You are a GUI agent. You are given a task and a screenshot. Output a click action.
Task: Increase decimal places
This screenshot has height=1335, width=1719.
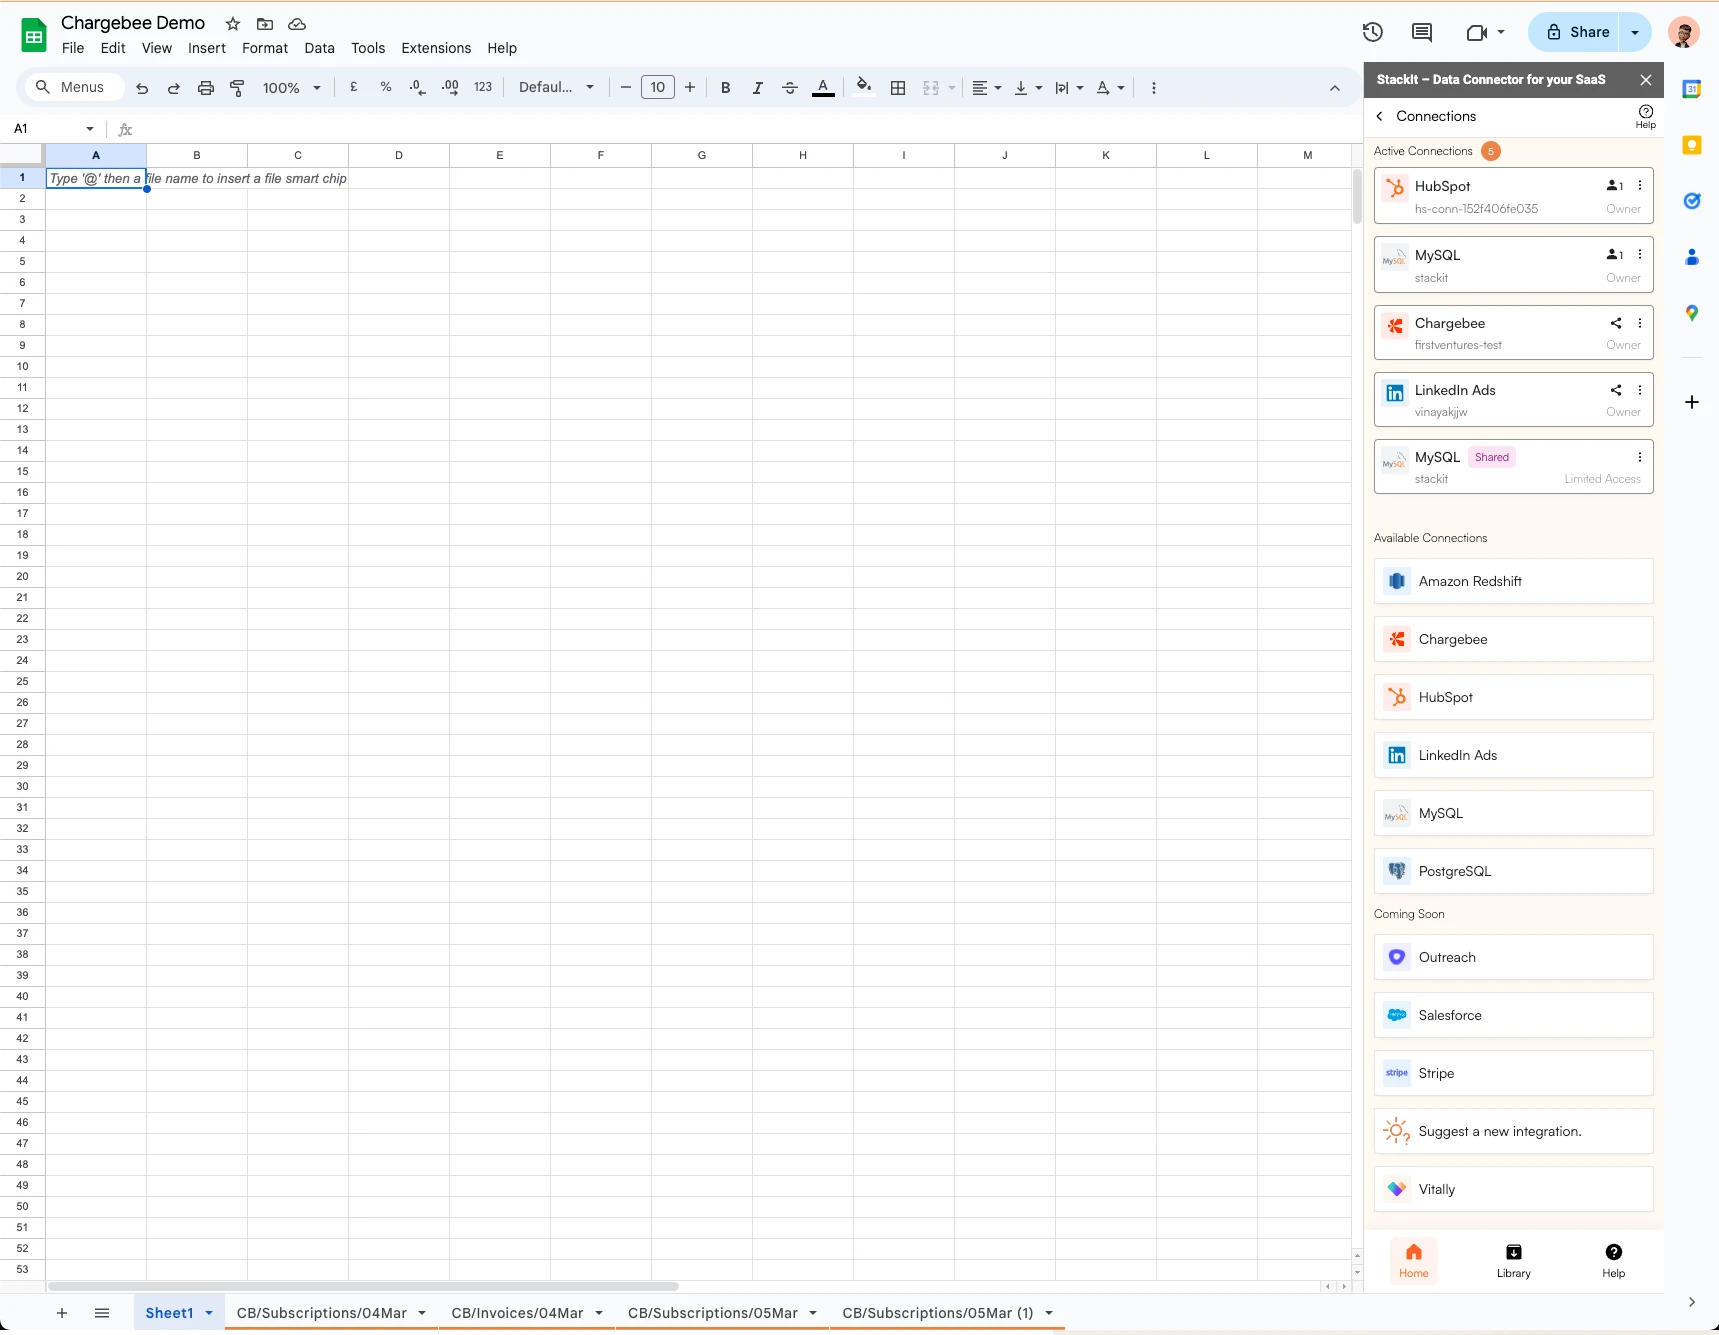coord(450,87)
